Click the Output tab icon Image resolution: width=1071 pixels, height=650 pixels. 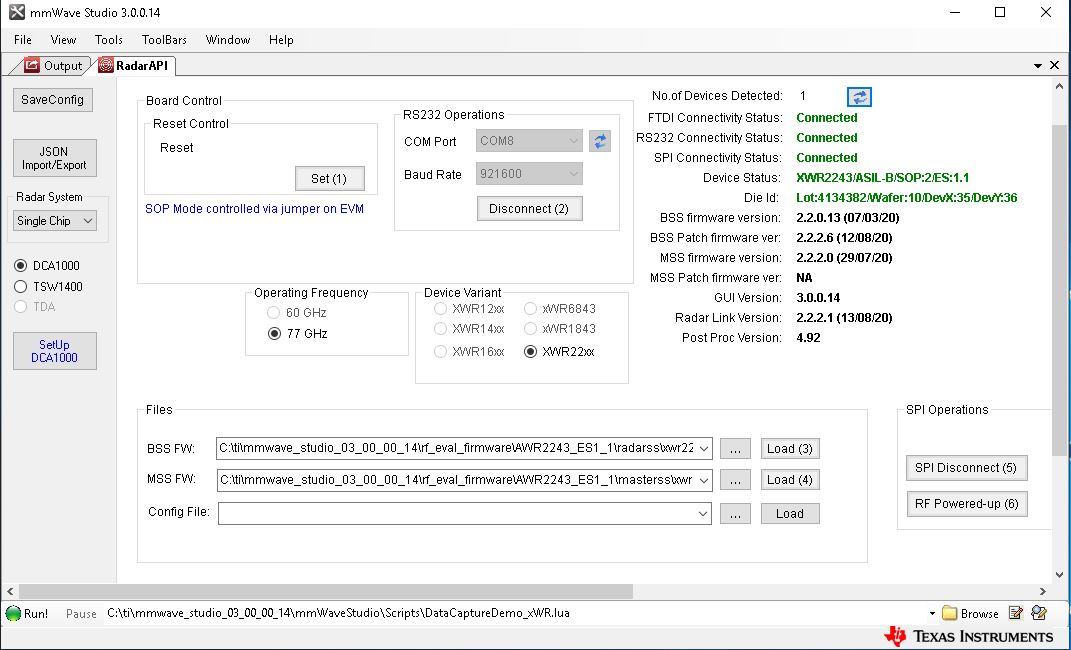32,66
